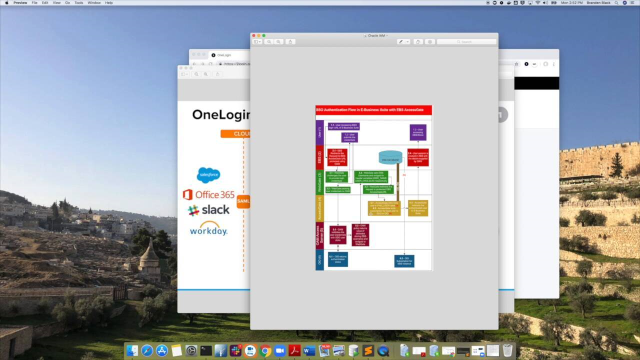This screenshot has height=360, width=640.
Task: Click the OneLogin tab in background browser window
Action: (229, 55)
